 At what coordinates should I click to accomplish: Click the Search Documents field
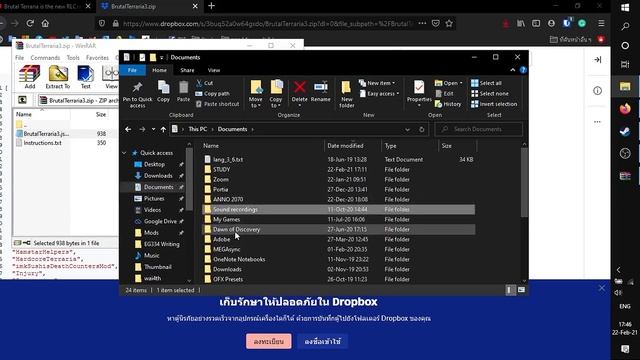pyautogui.click(x=479, y=129)
